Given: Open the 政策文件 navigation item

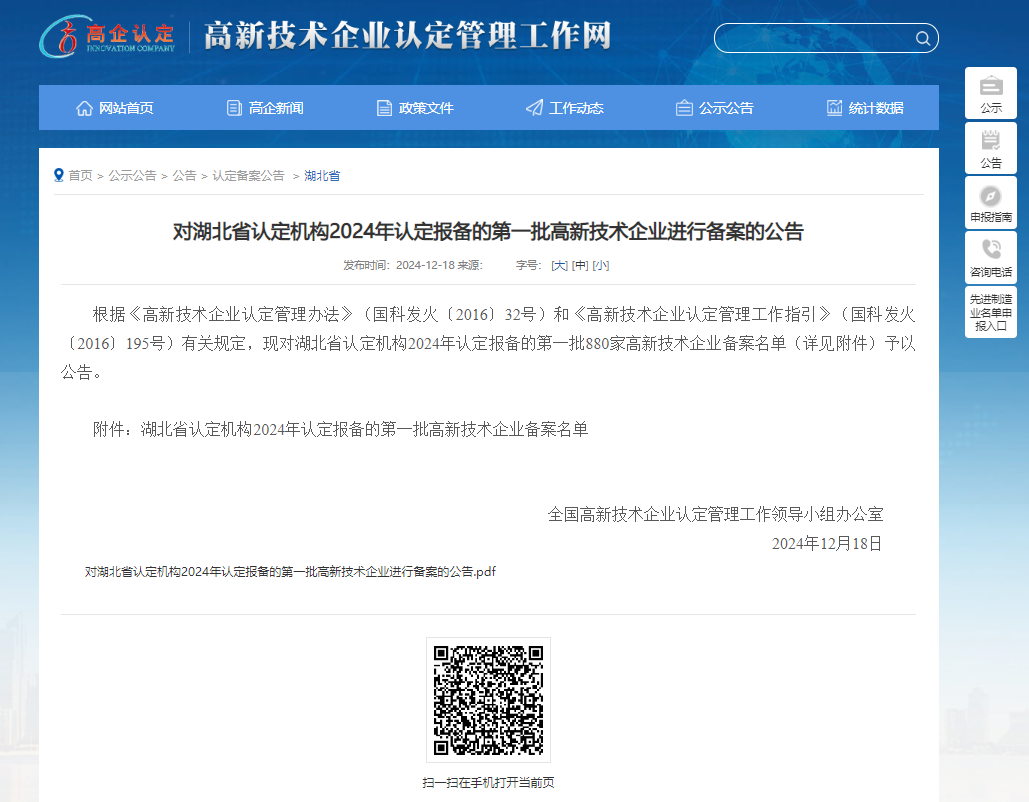Looking at the screenshot, I should coord(414,108).
